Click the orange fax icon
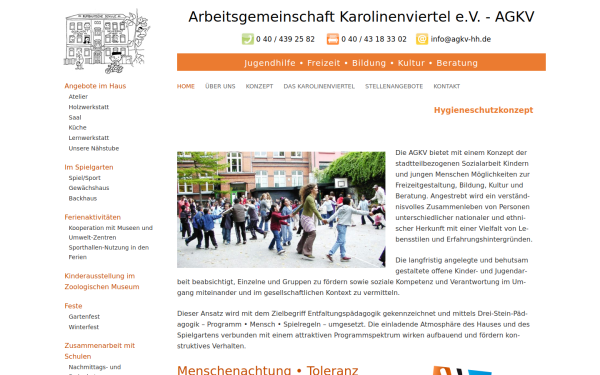The width and height of the screenshot is (600, 375). tap(333, 39)
